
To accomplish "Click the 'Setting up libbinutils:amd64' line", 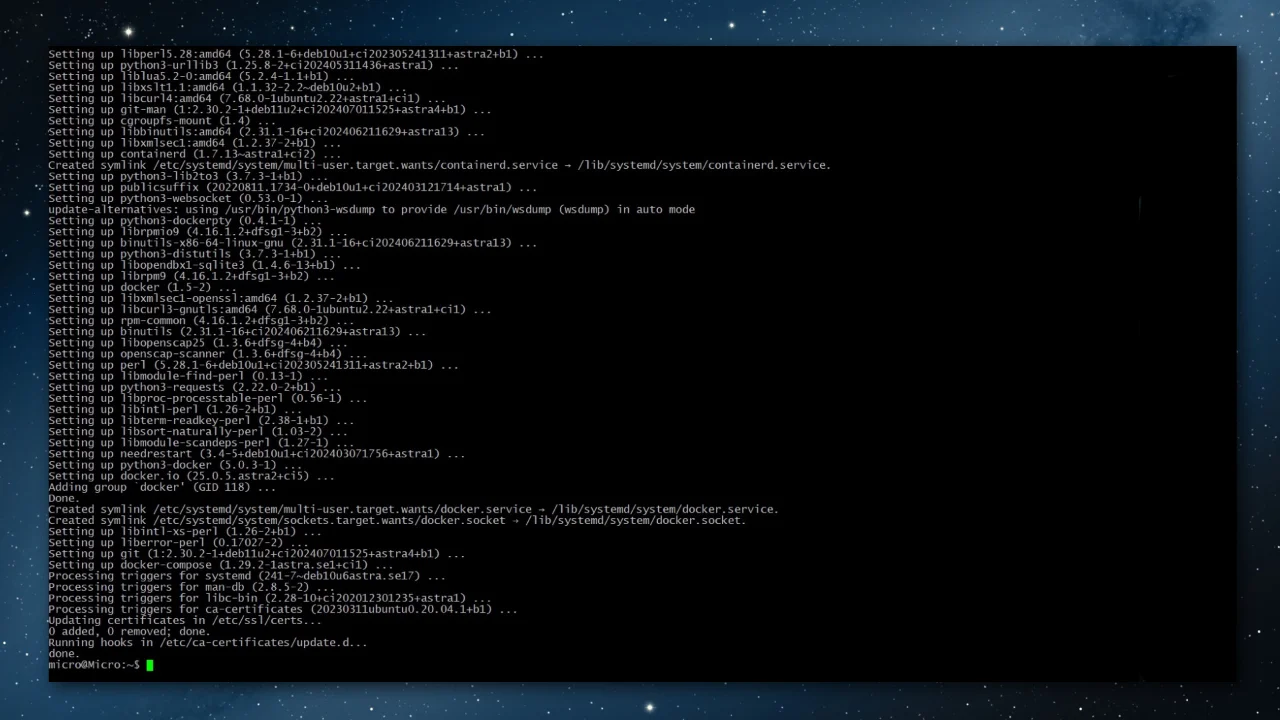I will (x=267, y=131).
